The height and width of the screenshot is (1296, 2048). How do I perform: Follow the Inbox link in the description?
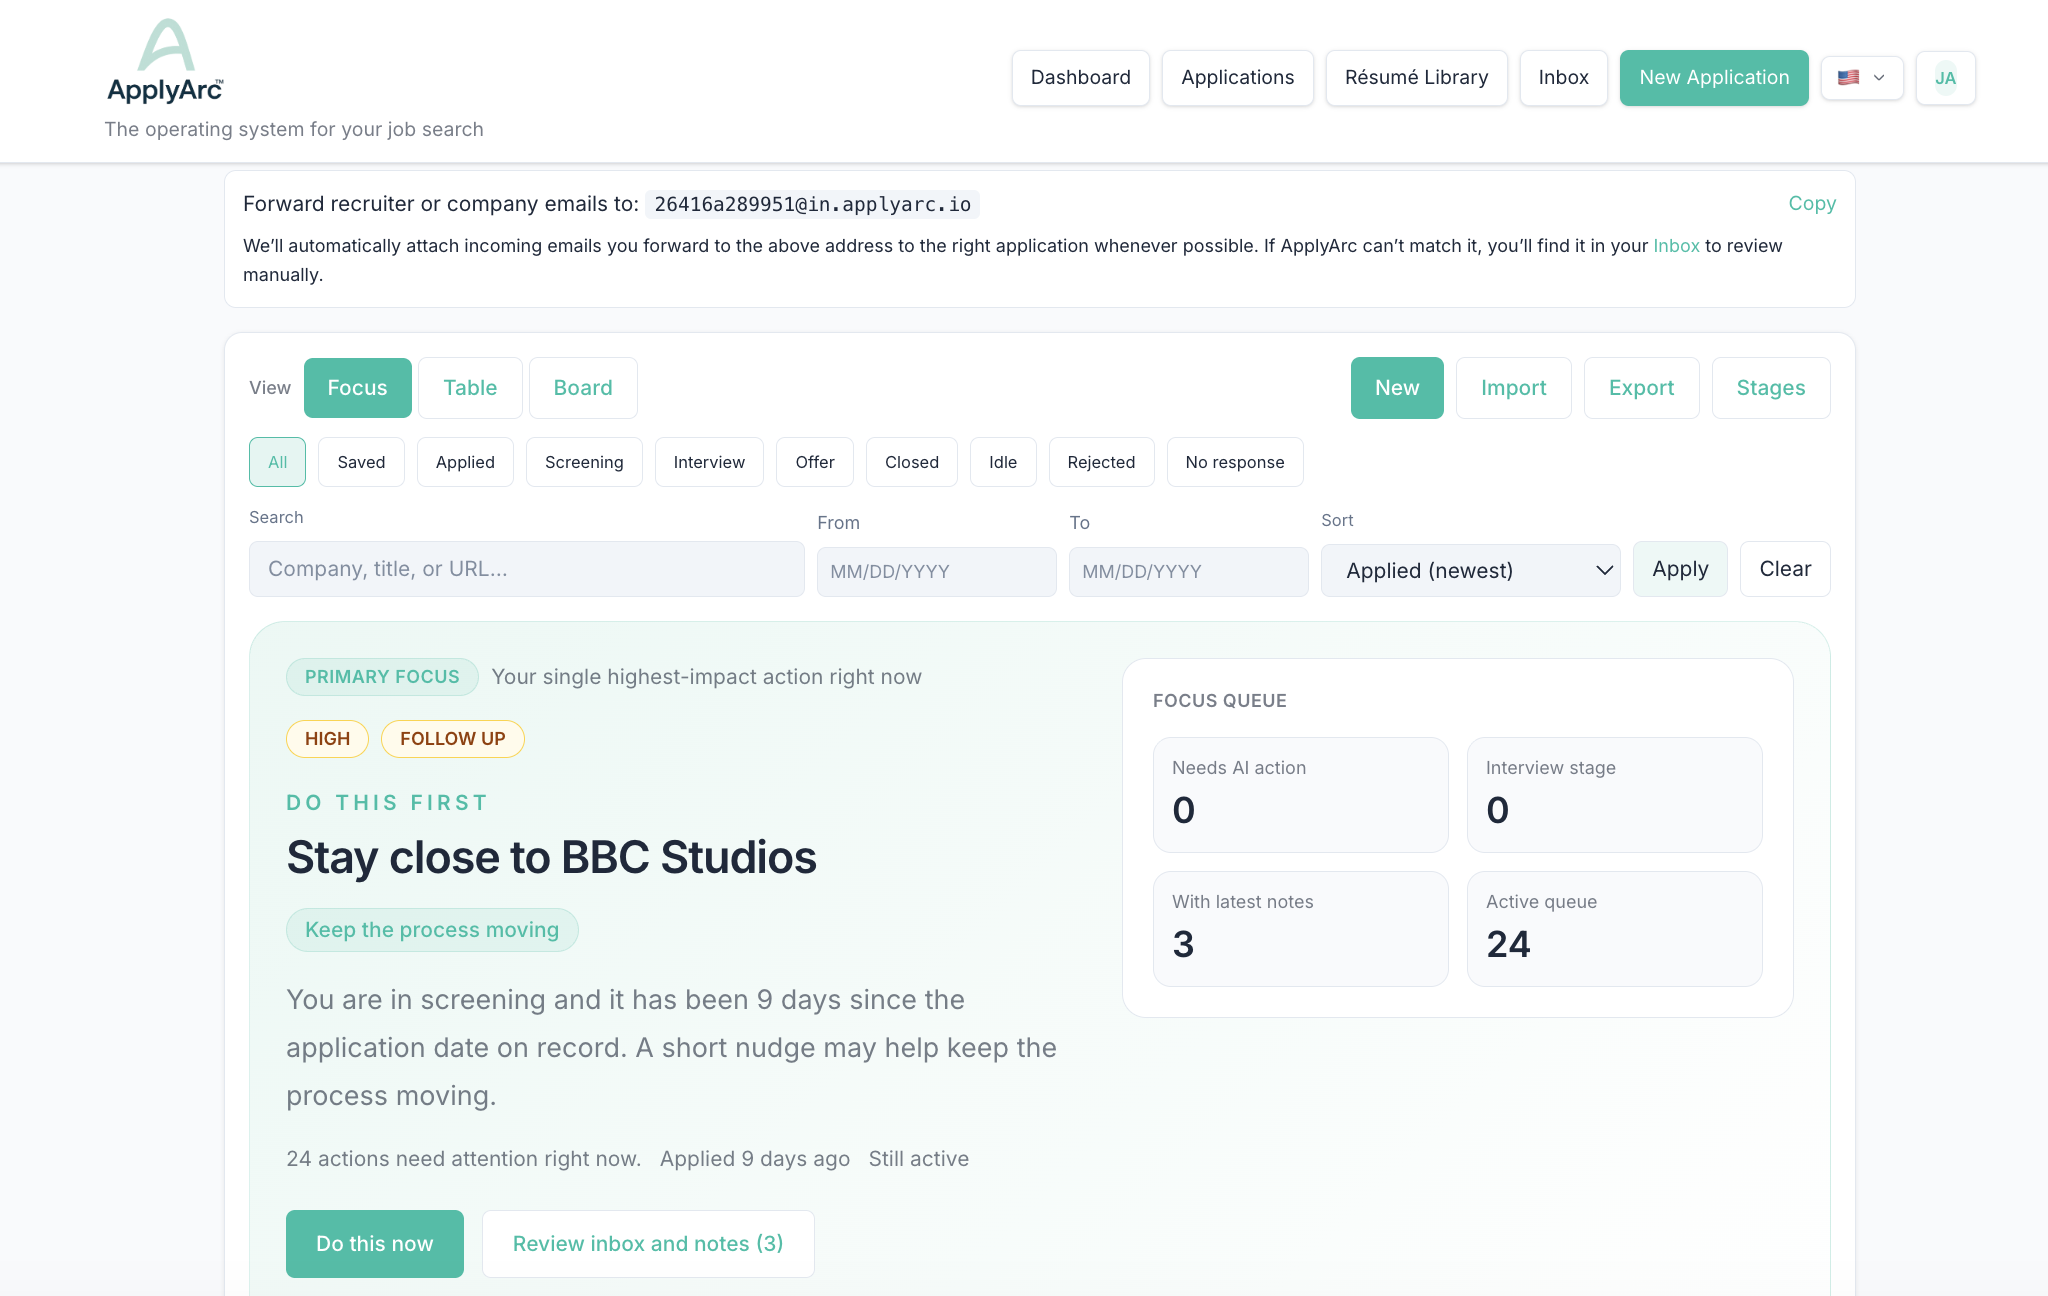coord(1676,246)
